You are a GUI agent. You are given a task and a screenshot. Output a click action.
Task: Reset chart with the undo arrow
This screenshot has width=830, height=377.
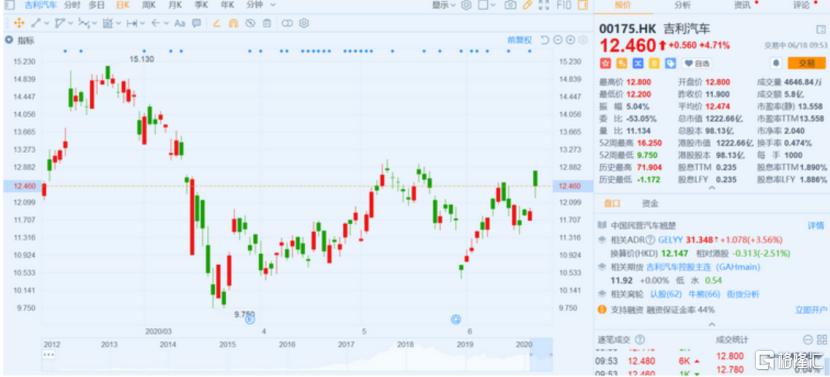pyautogui.click(x=545, y=40)
